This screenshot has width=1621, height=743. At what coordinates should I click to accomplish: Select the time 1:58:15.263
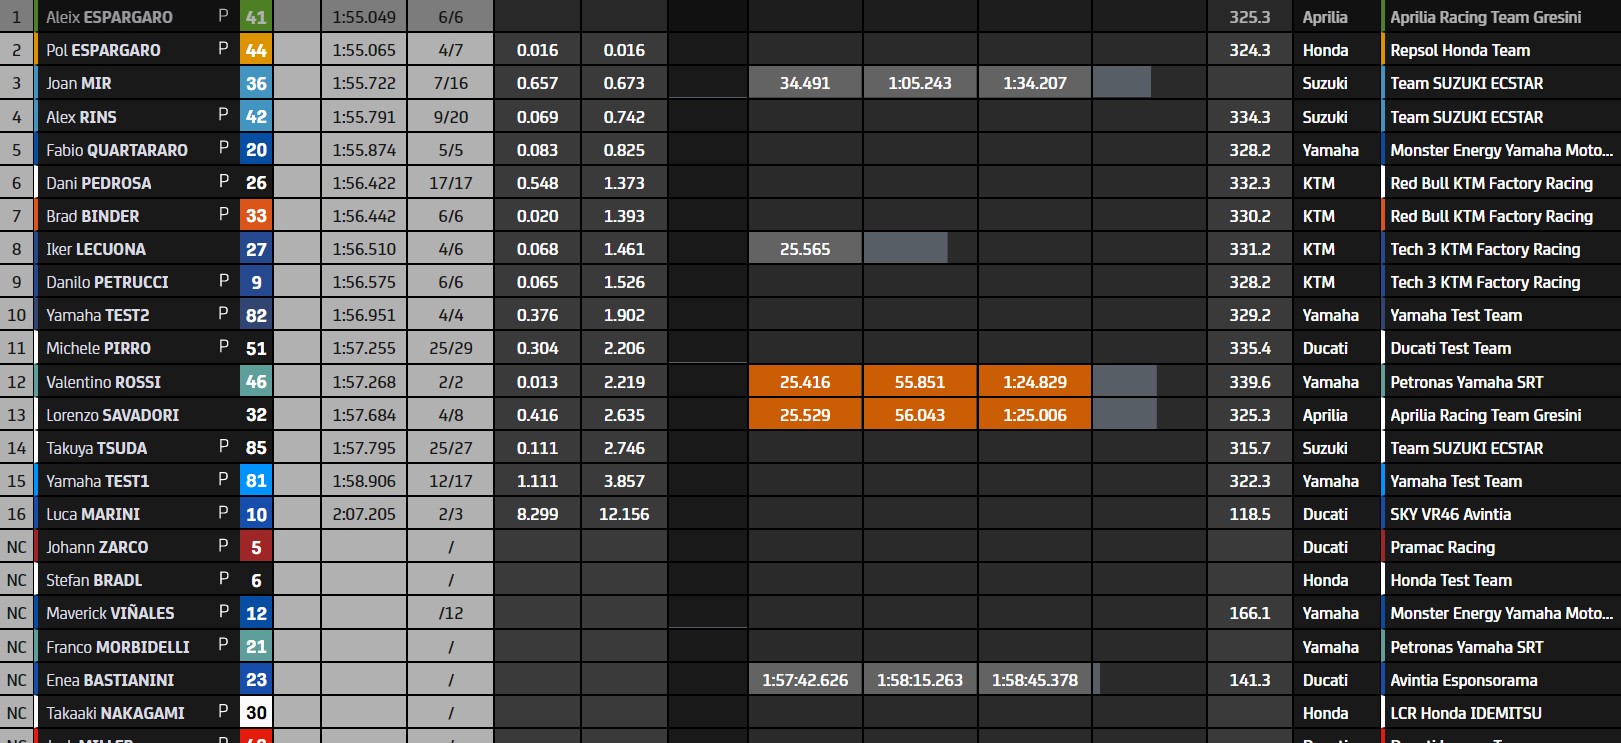pyautogui.click(x=920, y=680)
